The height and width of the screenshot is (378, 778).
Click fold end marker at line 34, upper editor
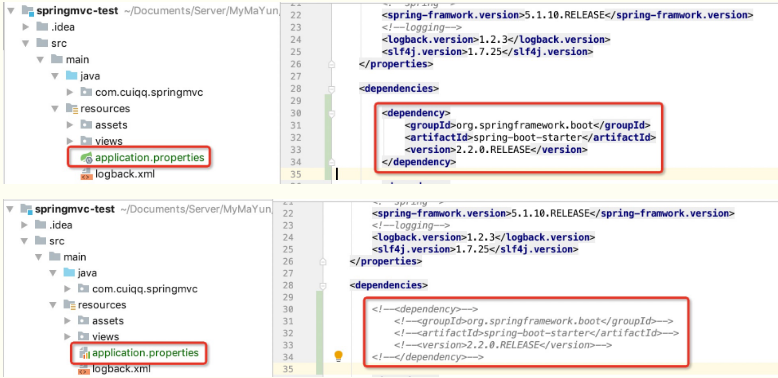click(331, 162)
